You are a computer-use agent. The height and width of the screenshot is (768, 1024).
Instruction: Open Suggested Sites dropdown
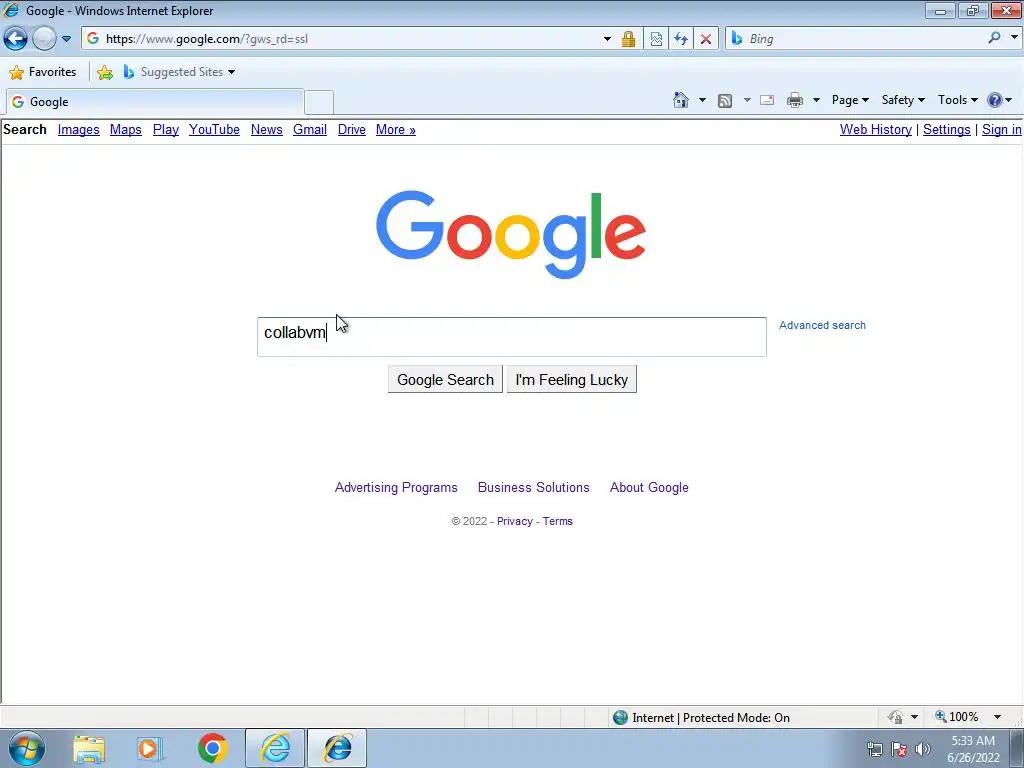pyautogui.click(x=180, y=72)
